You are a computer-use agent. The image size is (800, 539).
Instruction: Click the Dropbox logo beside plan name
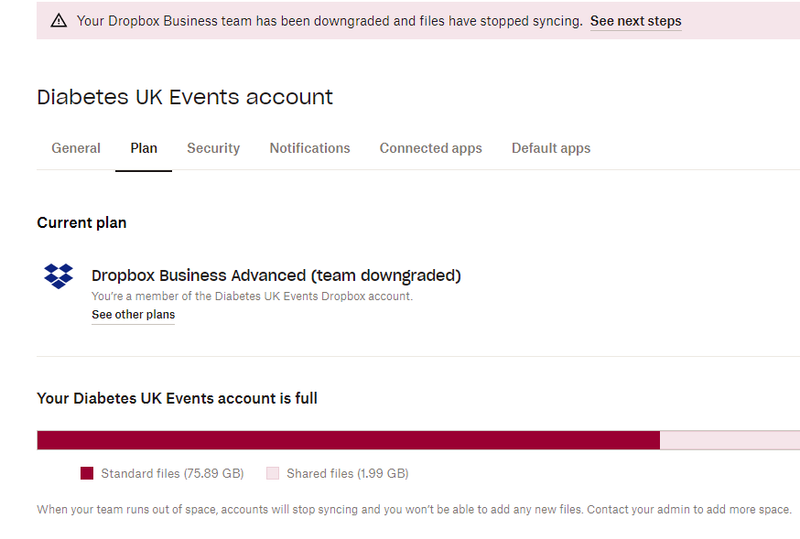coord(59,276)
